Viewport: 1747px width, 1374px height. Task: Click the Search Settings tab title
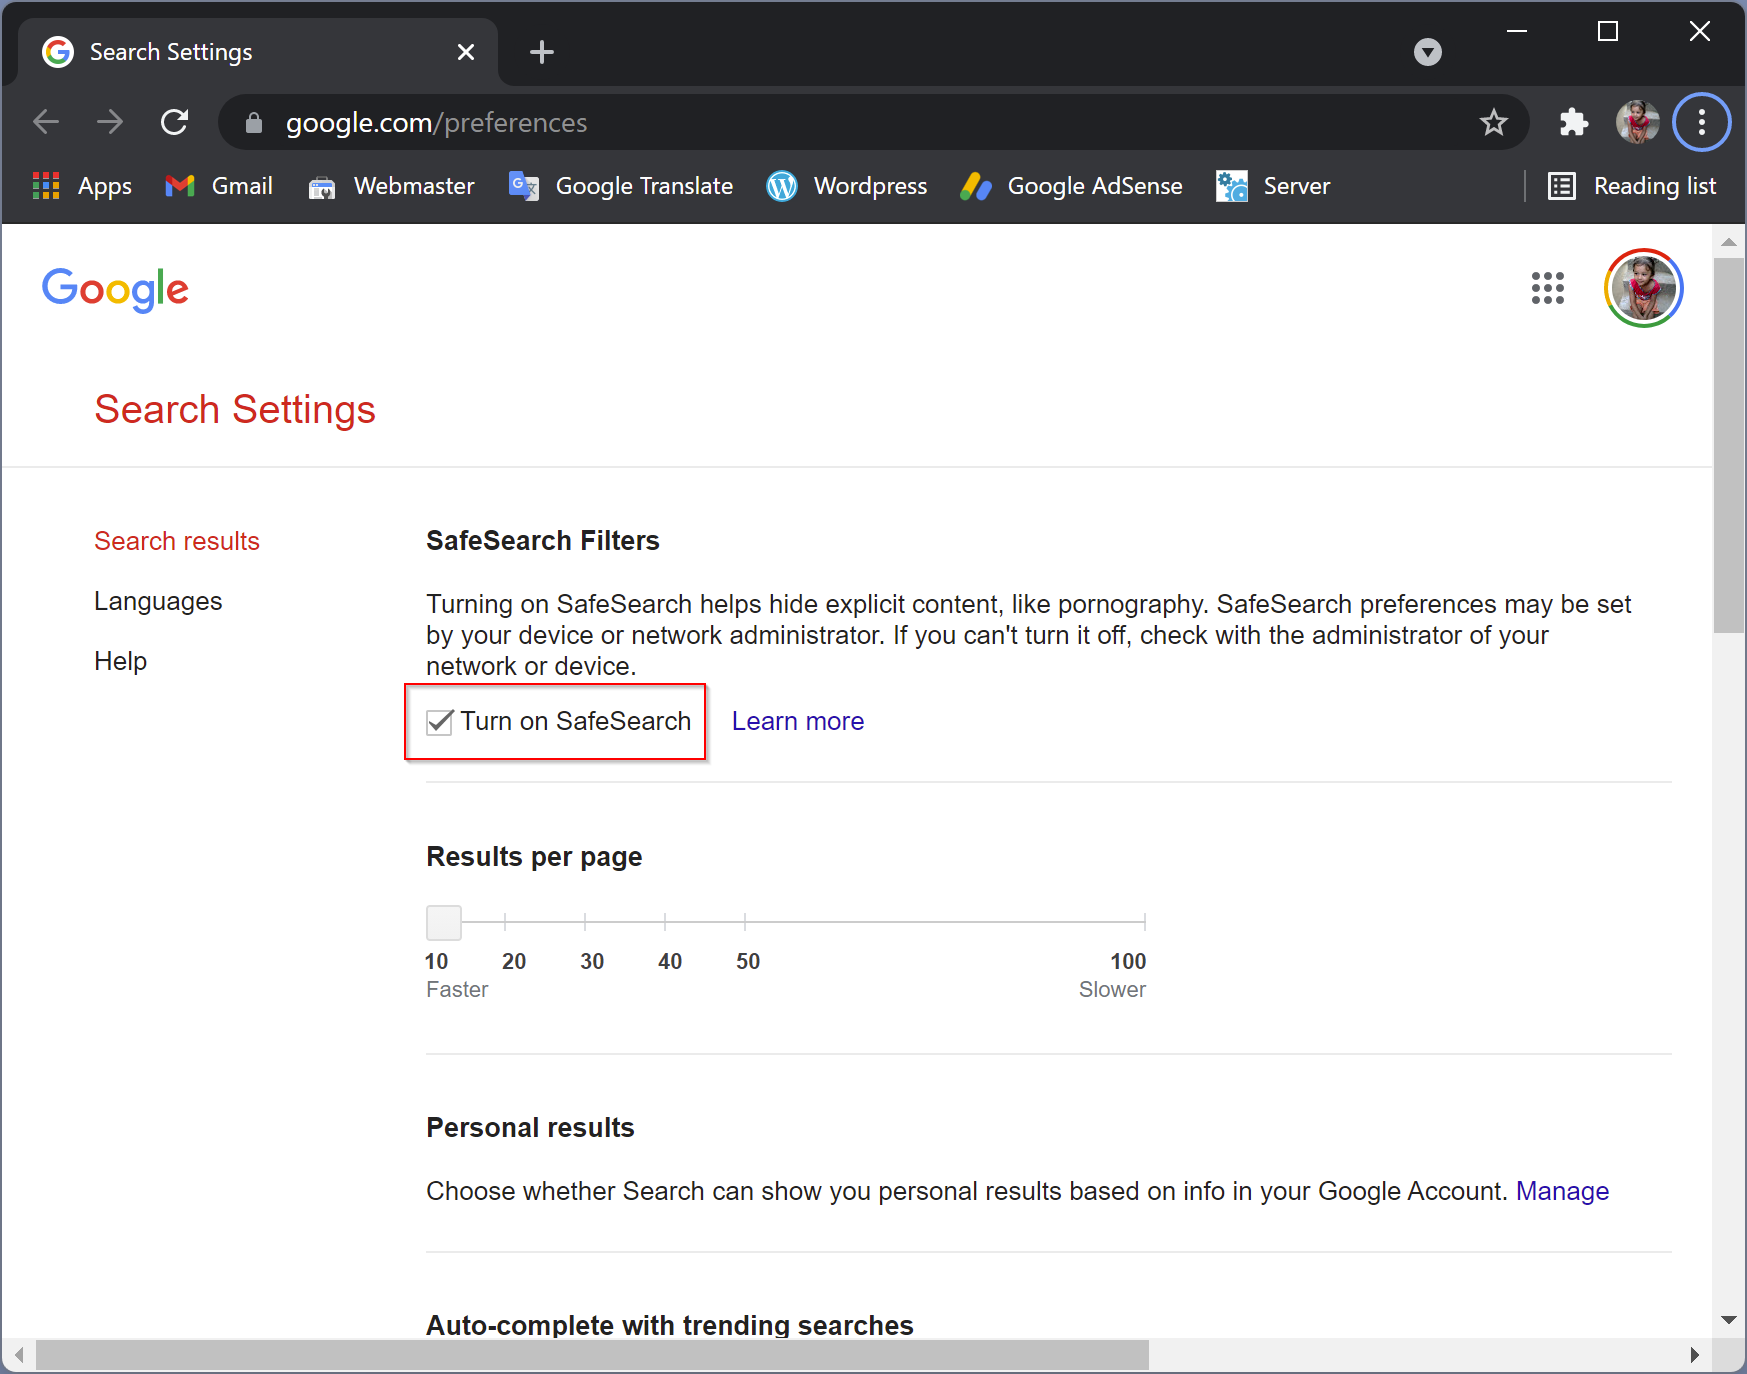tap(171, 52)
